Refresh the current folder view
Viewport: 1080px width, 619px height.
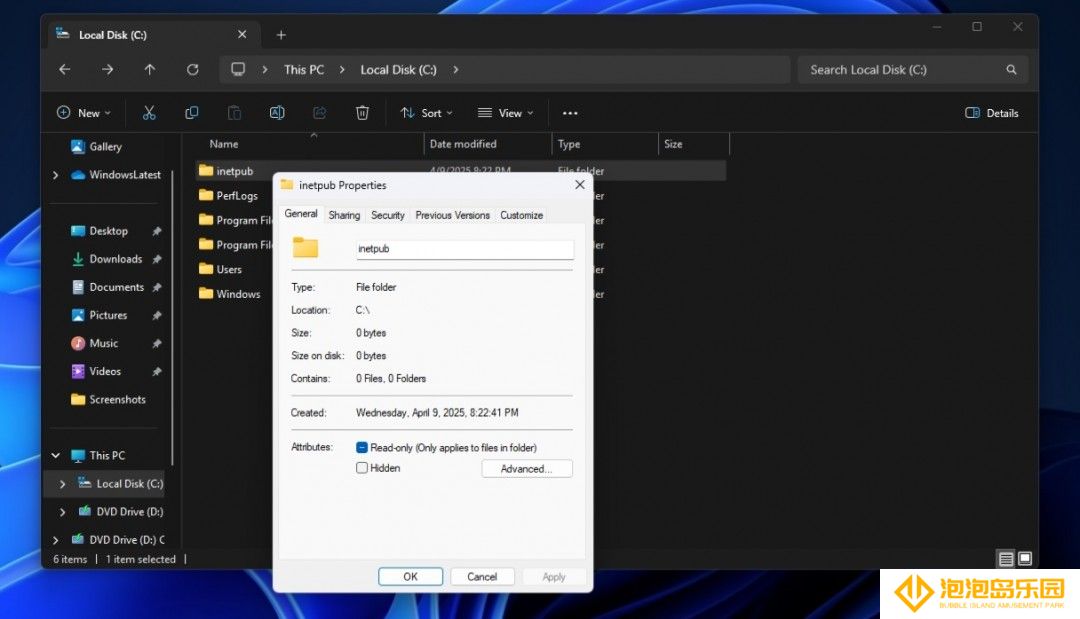tap(193, 70)
